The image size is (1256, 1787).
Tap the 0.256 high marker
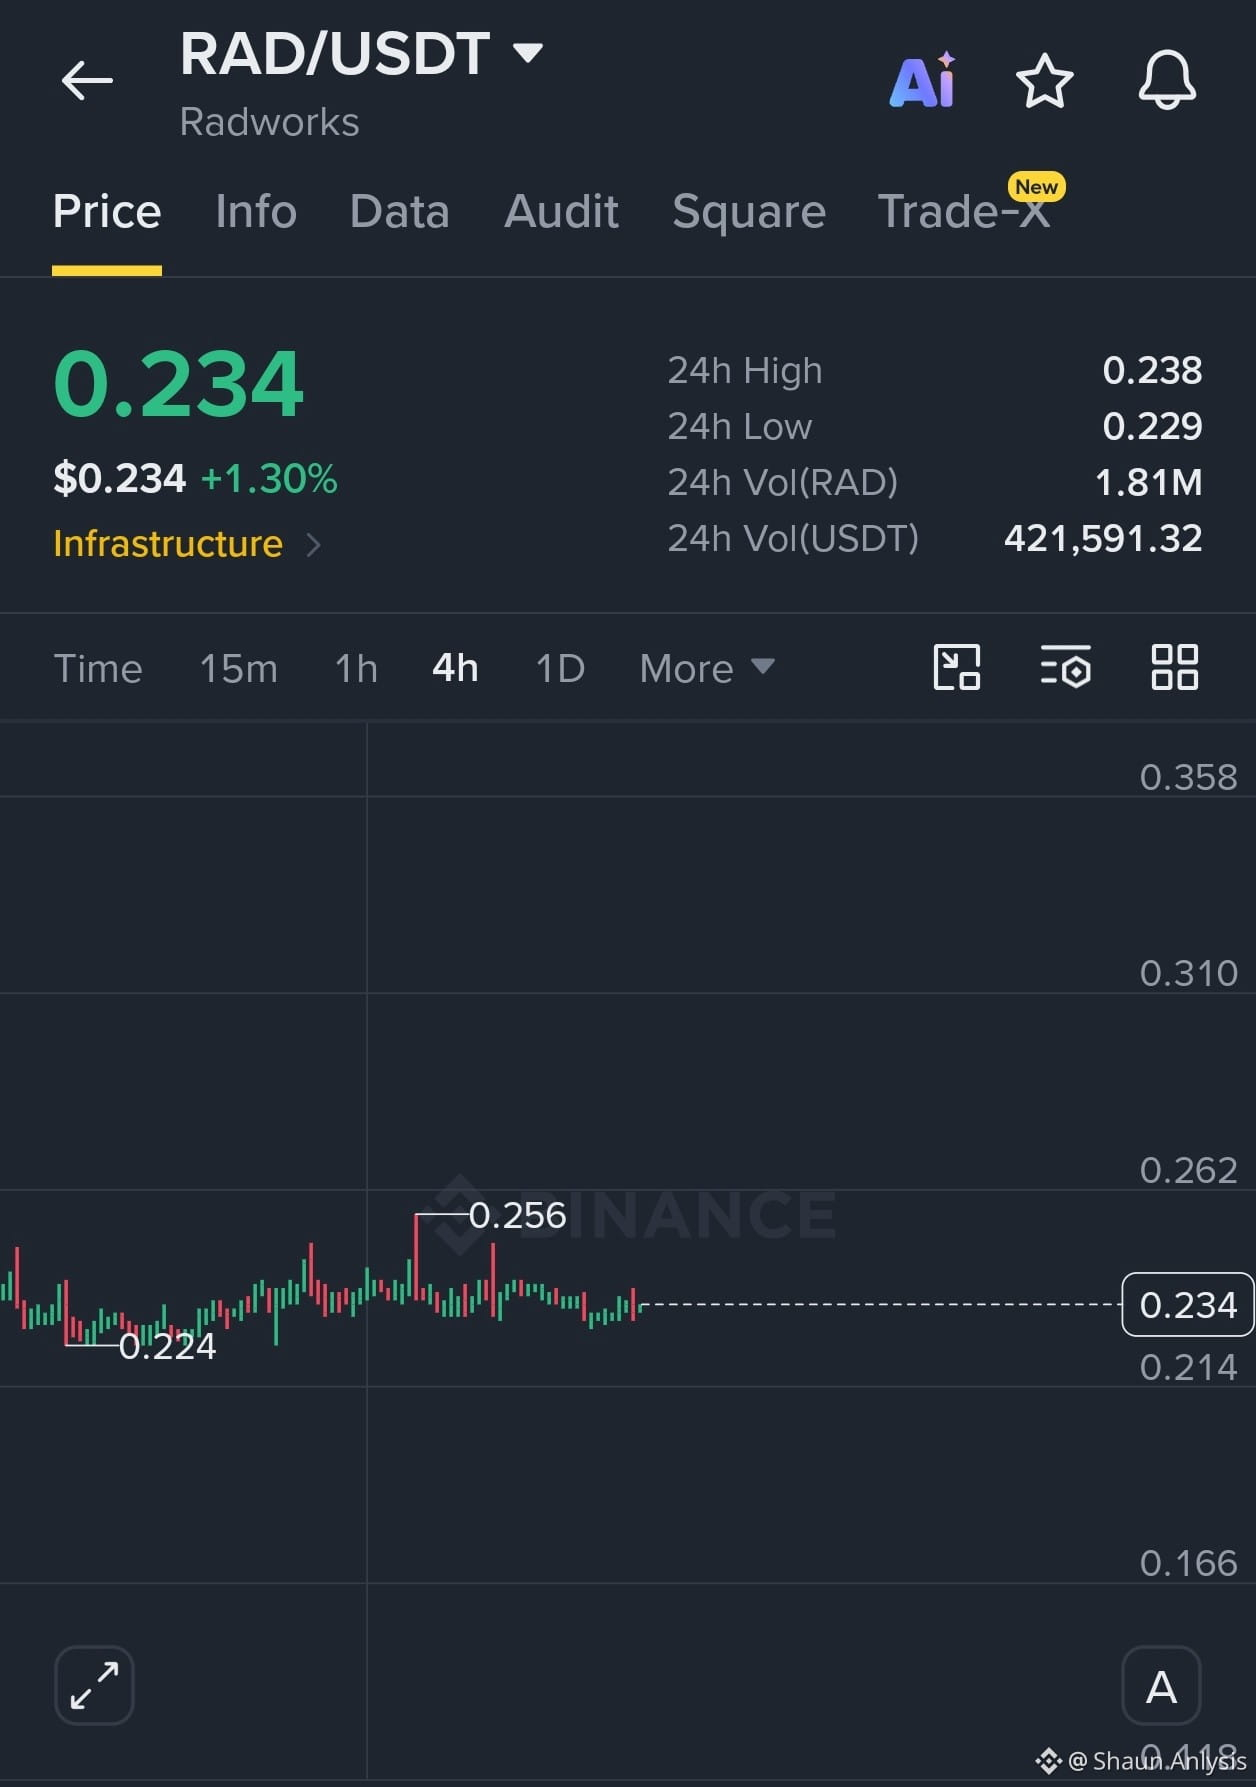(517, 1215)
